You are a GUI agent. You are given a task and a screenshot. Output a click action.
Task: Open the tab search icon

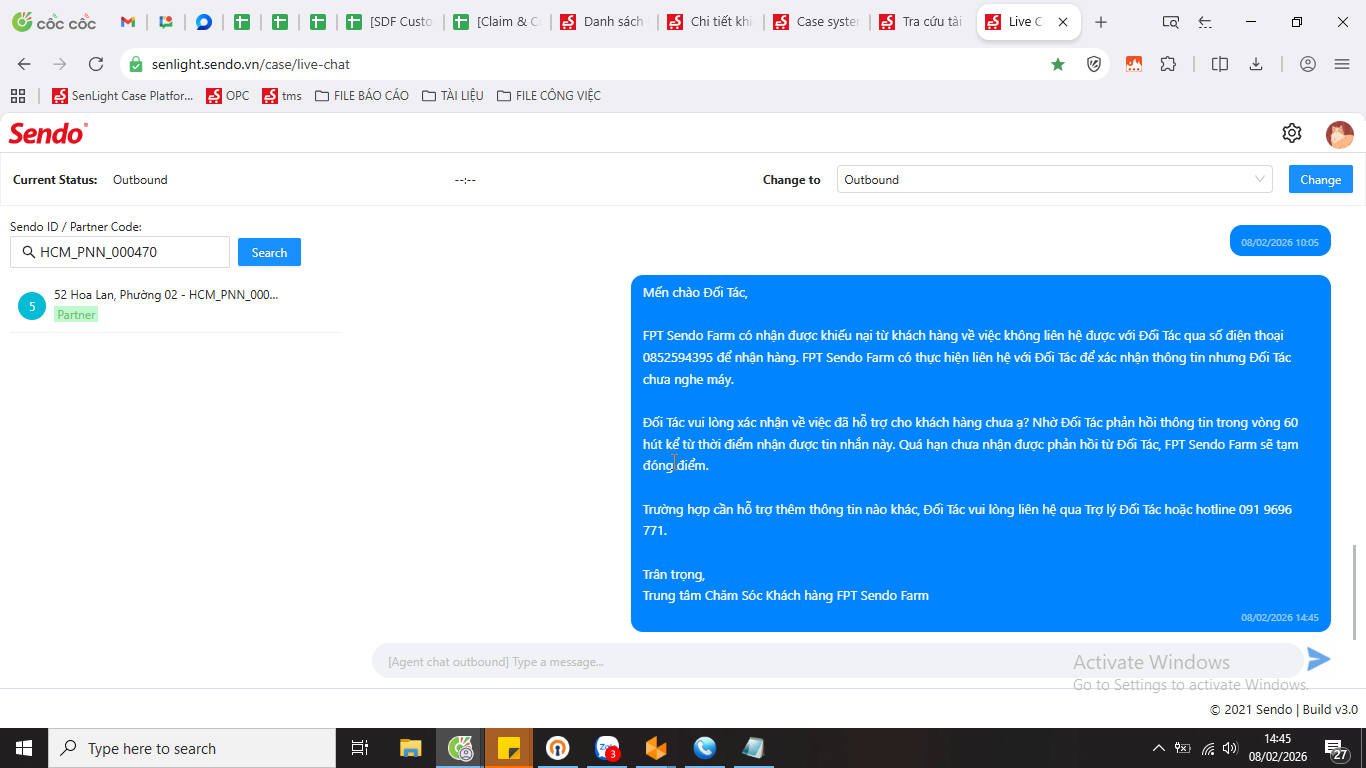[x=1170, y=22]
